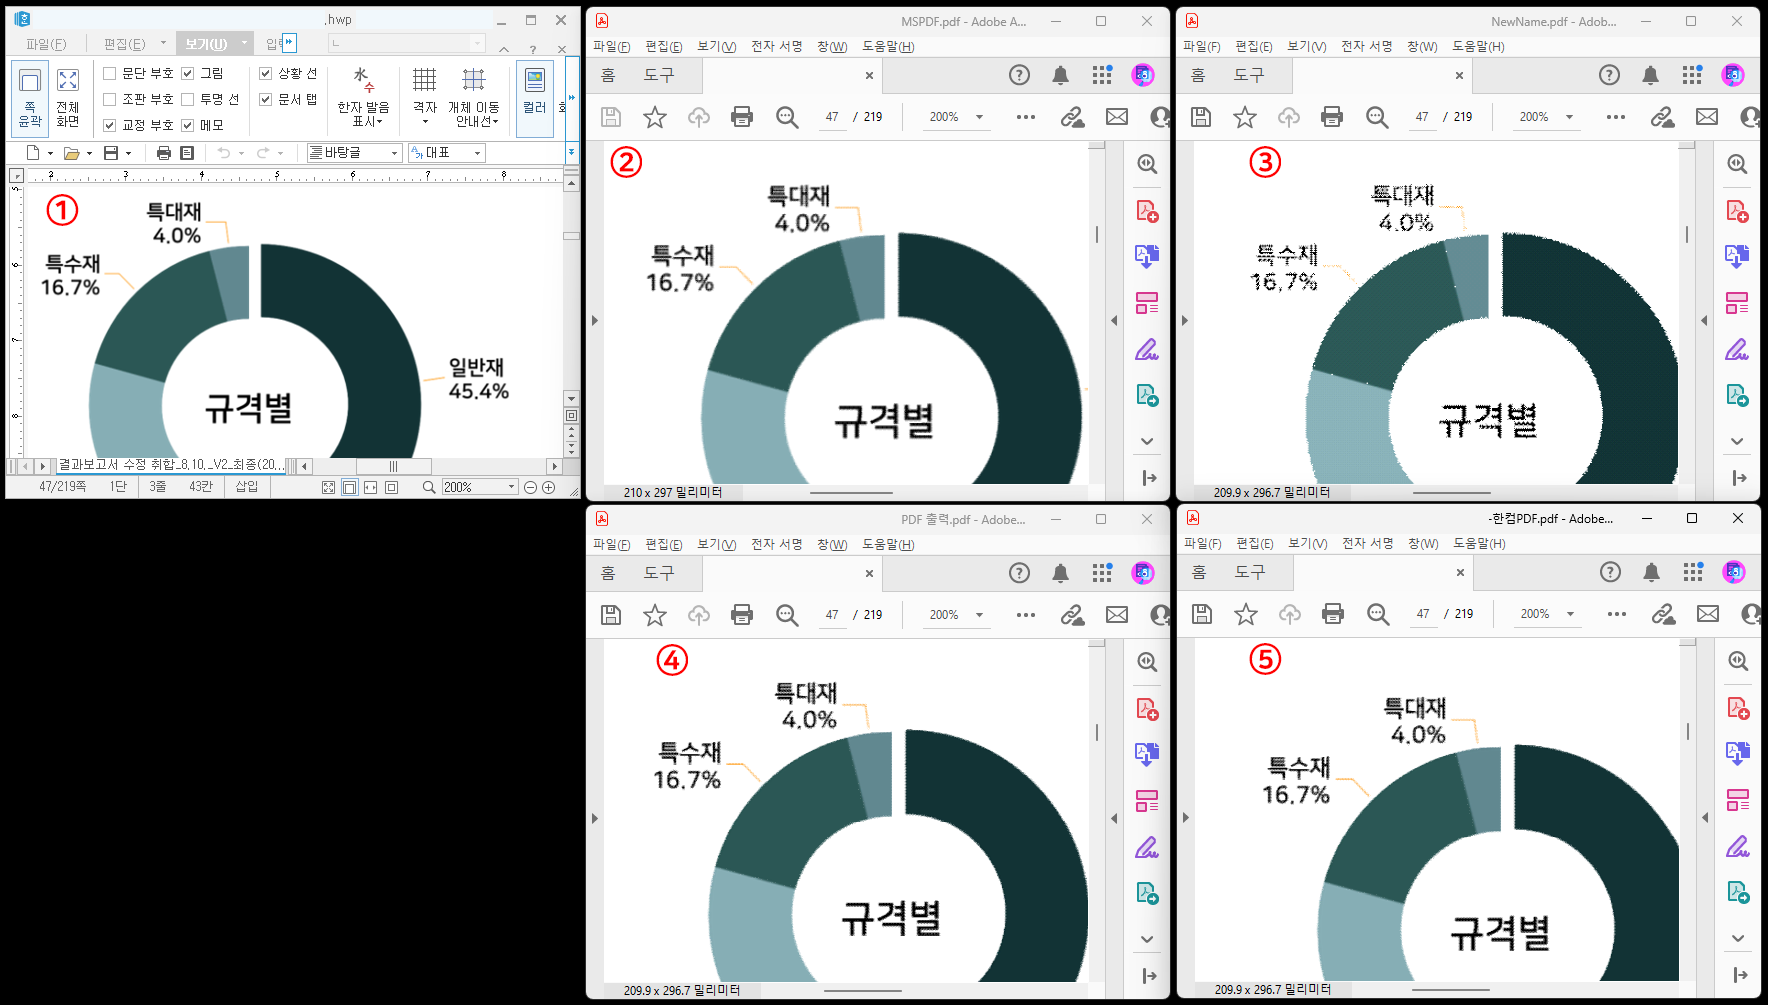Click the star bookmark icon in NewName.pdf window
Viewport: 1768px width, 1005px height.
1244,117
